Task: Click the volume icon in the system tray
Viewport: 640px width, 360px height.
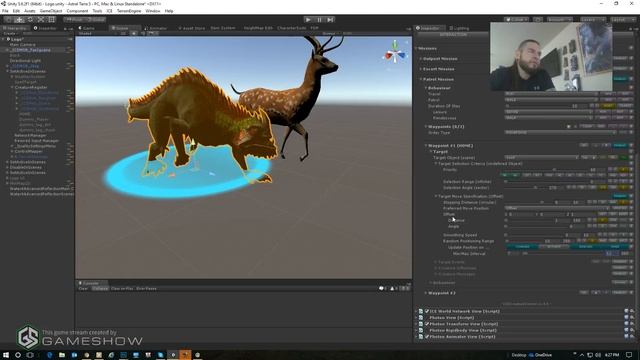Action: [598, 355]
